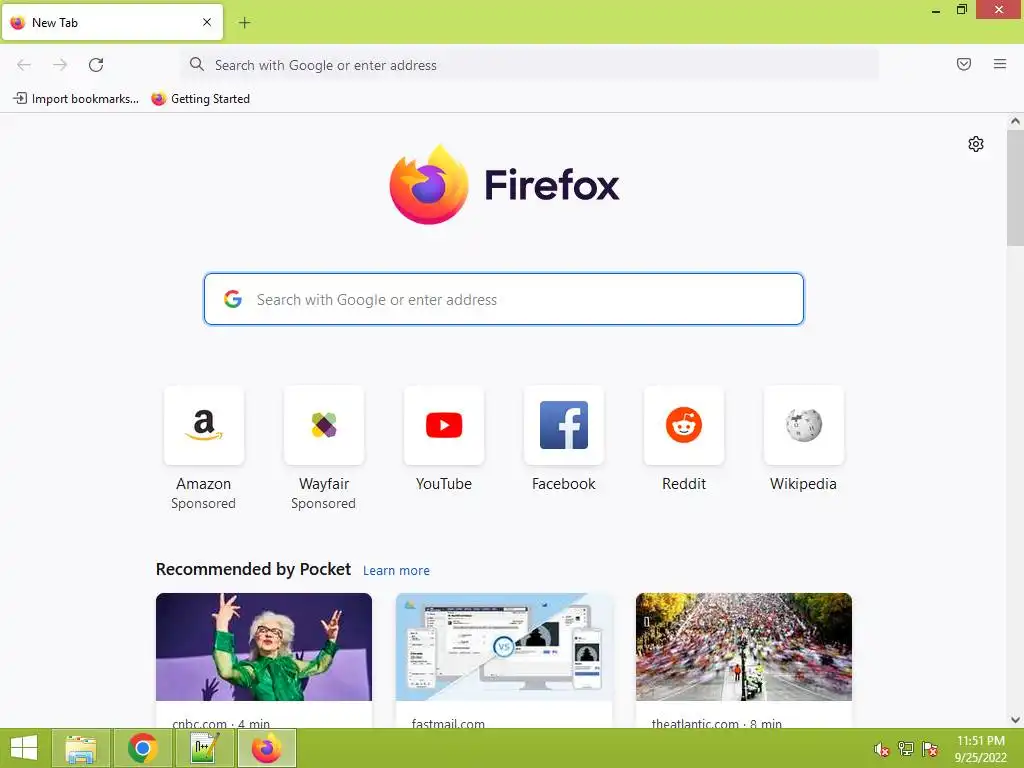Click the Google logo in search box
The image size is (1024, 768).
(233, 299)
